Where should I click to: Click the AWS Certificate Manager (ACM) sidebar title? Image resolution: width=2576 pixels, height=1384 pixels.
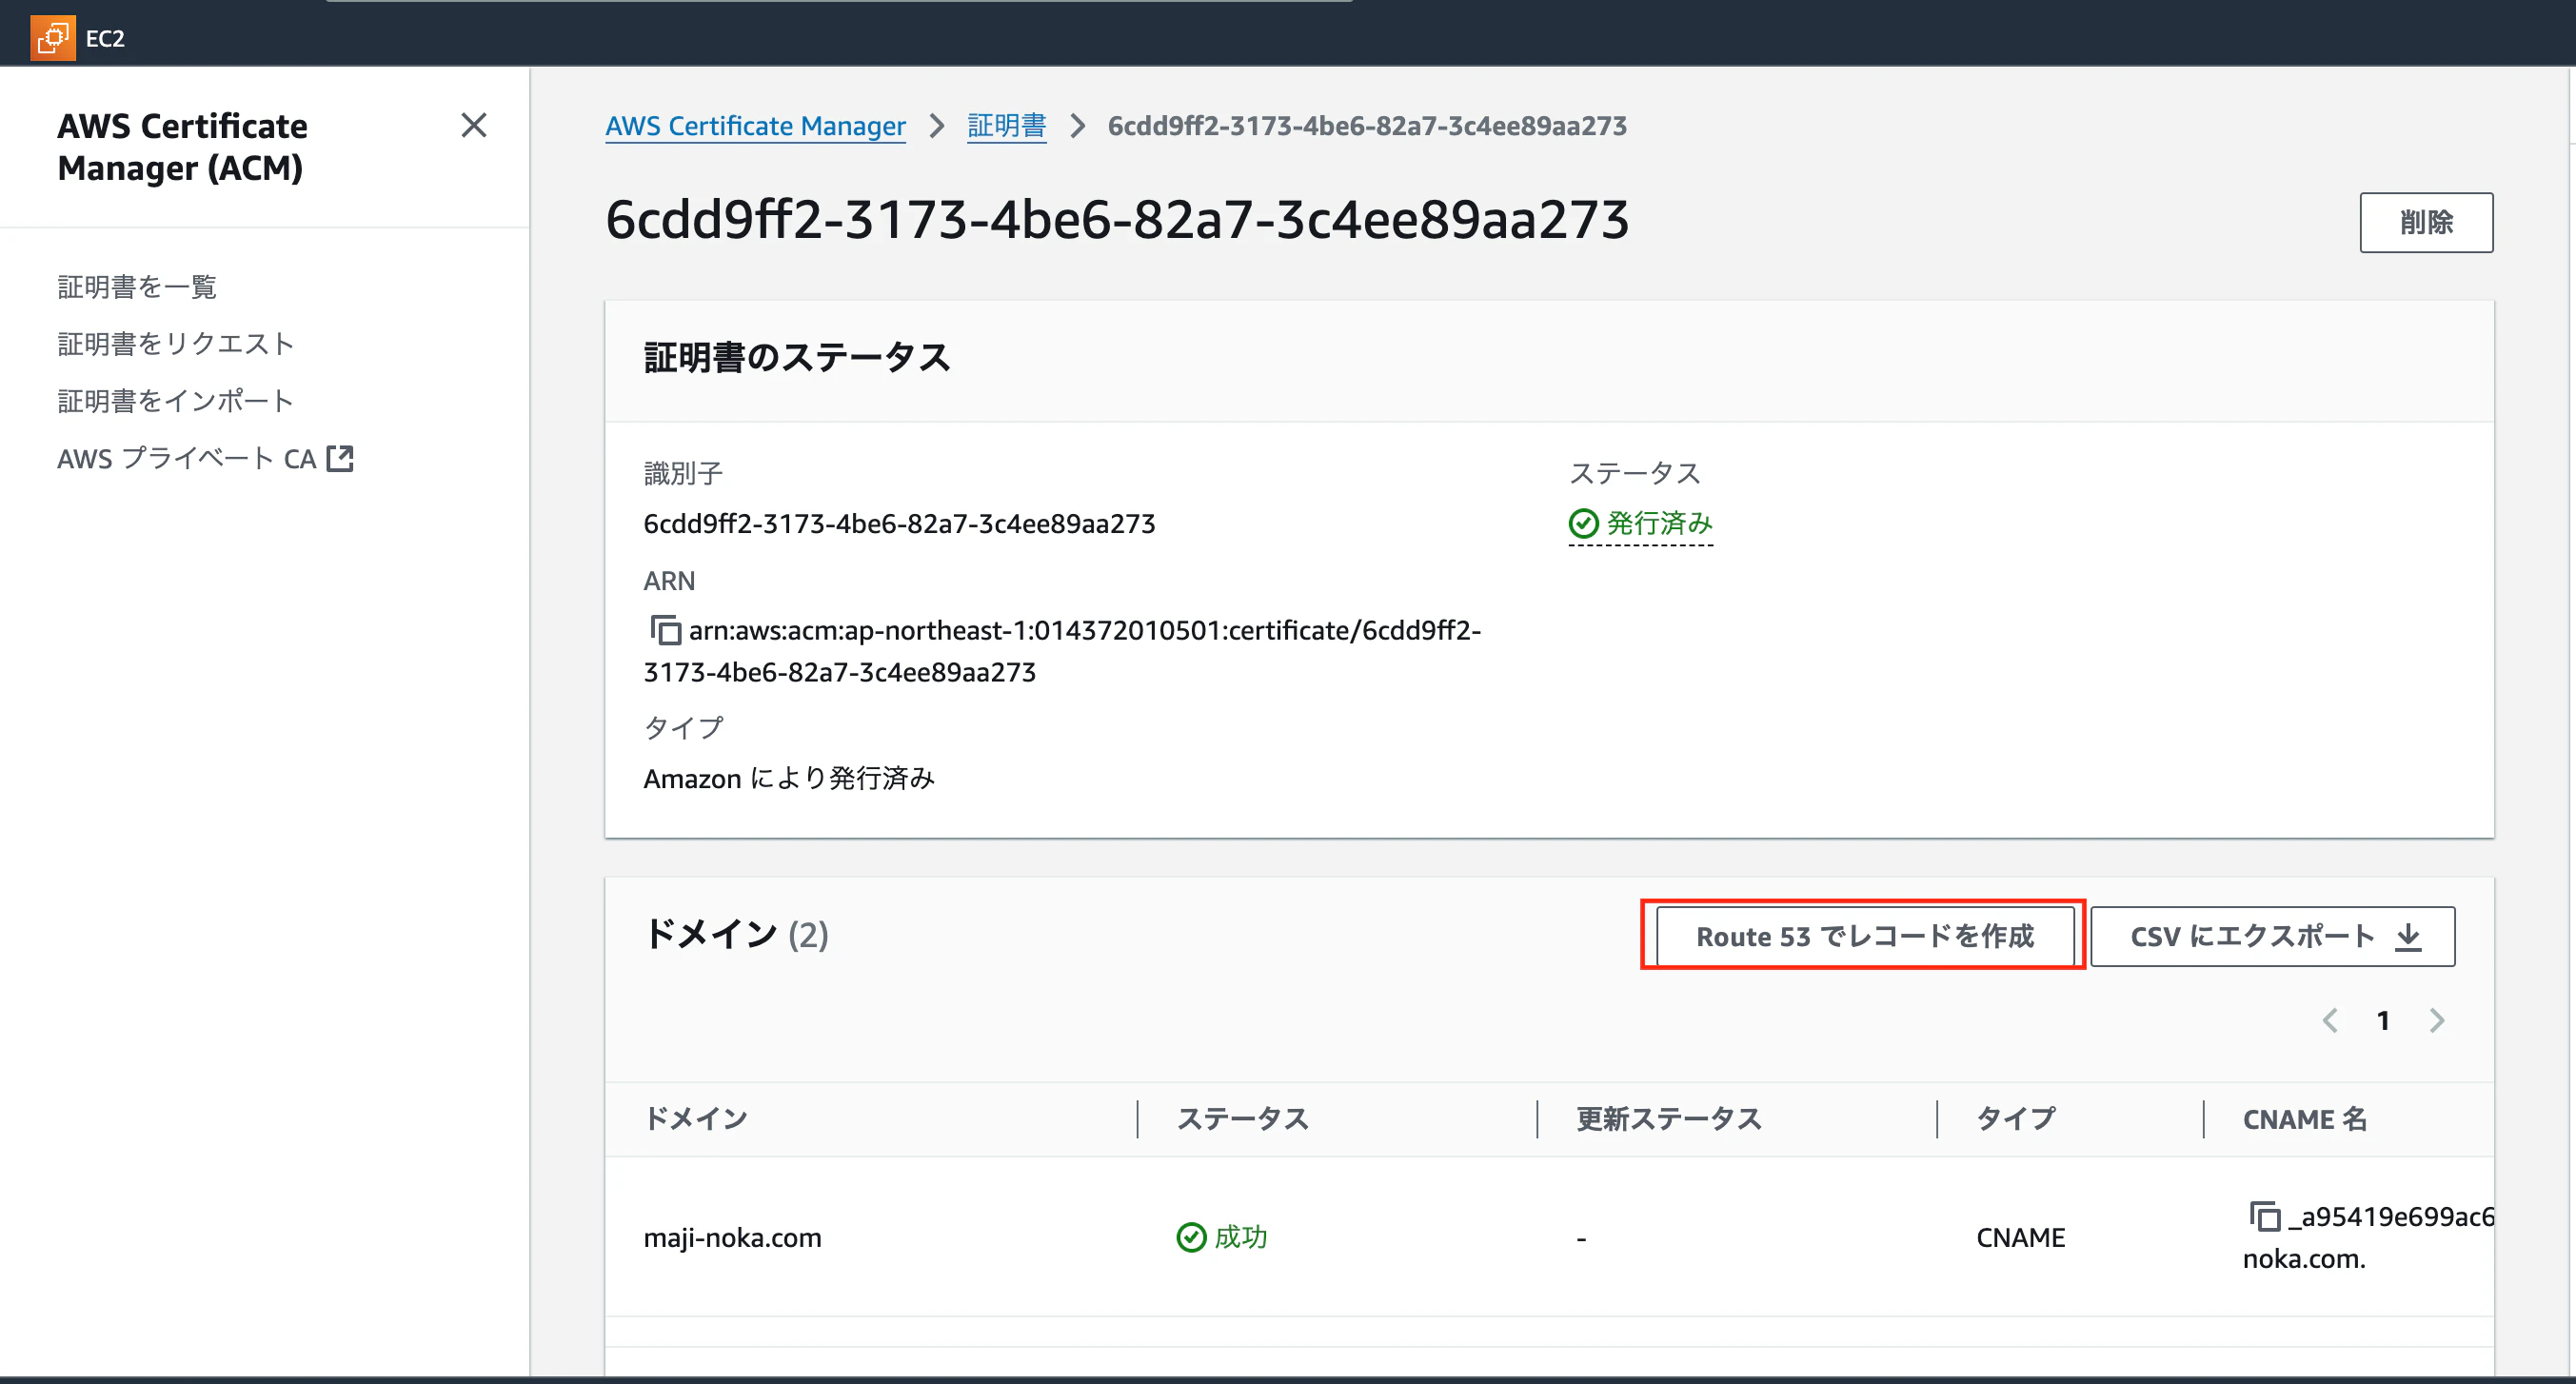point(182,146)
